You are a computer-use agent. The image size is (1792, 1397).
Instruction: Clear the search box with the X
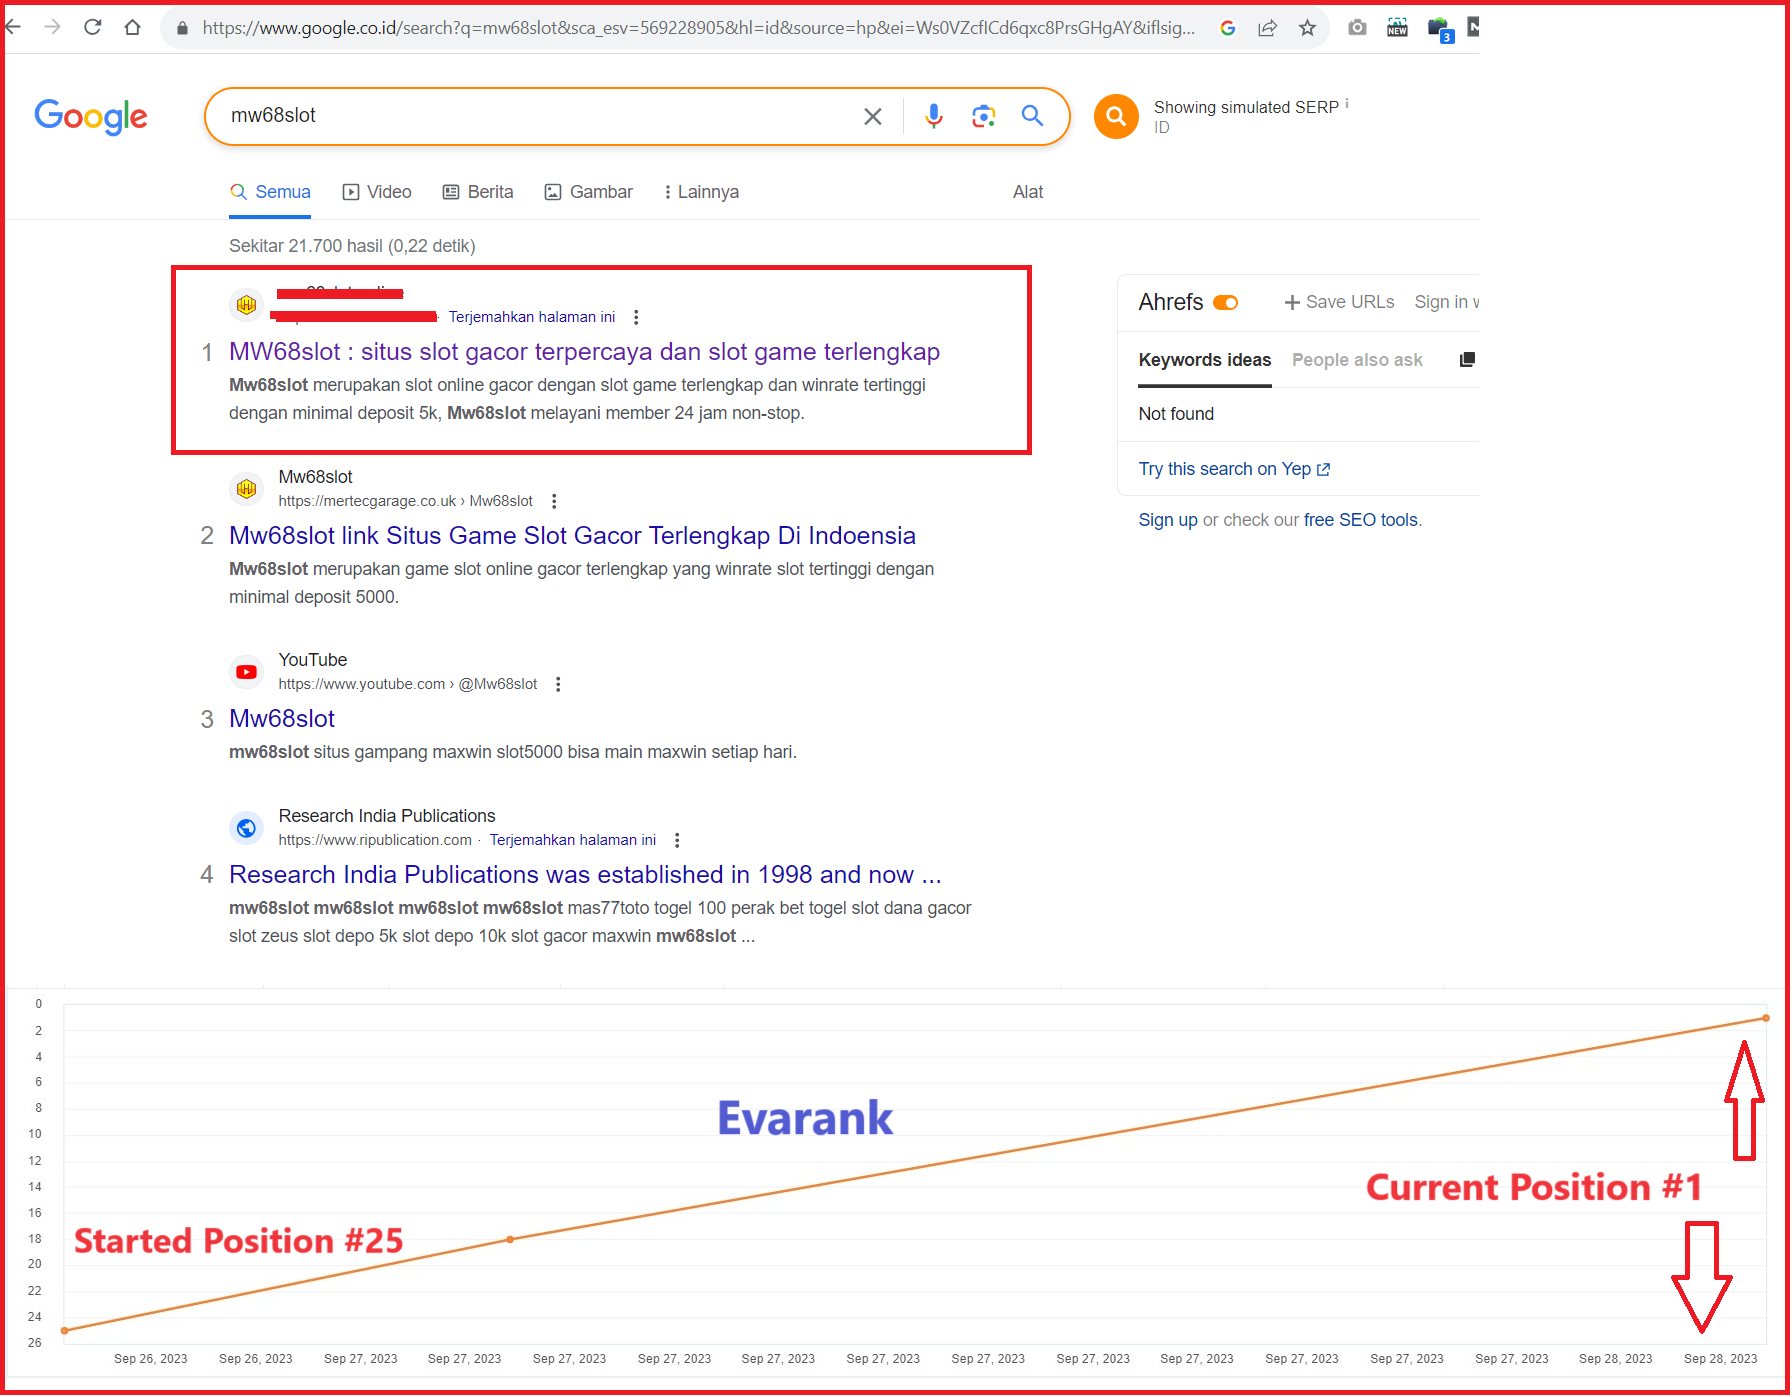(x=873, y=117)
